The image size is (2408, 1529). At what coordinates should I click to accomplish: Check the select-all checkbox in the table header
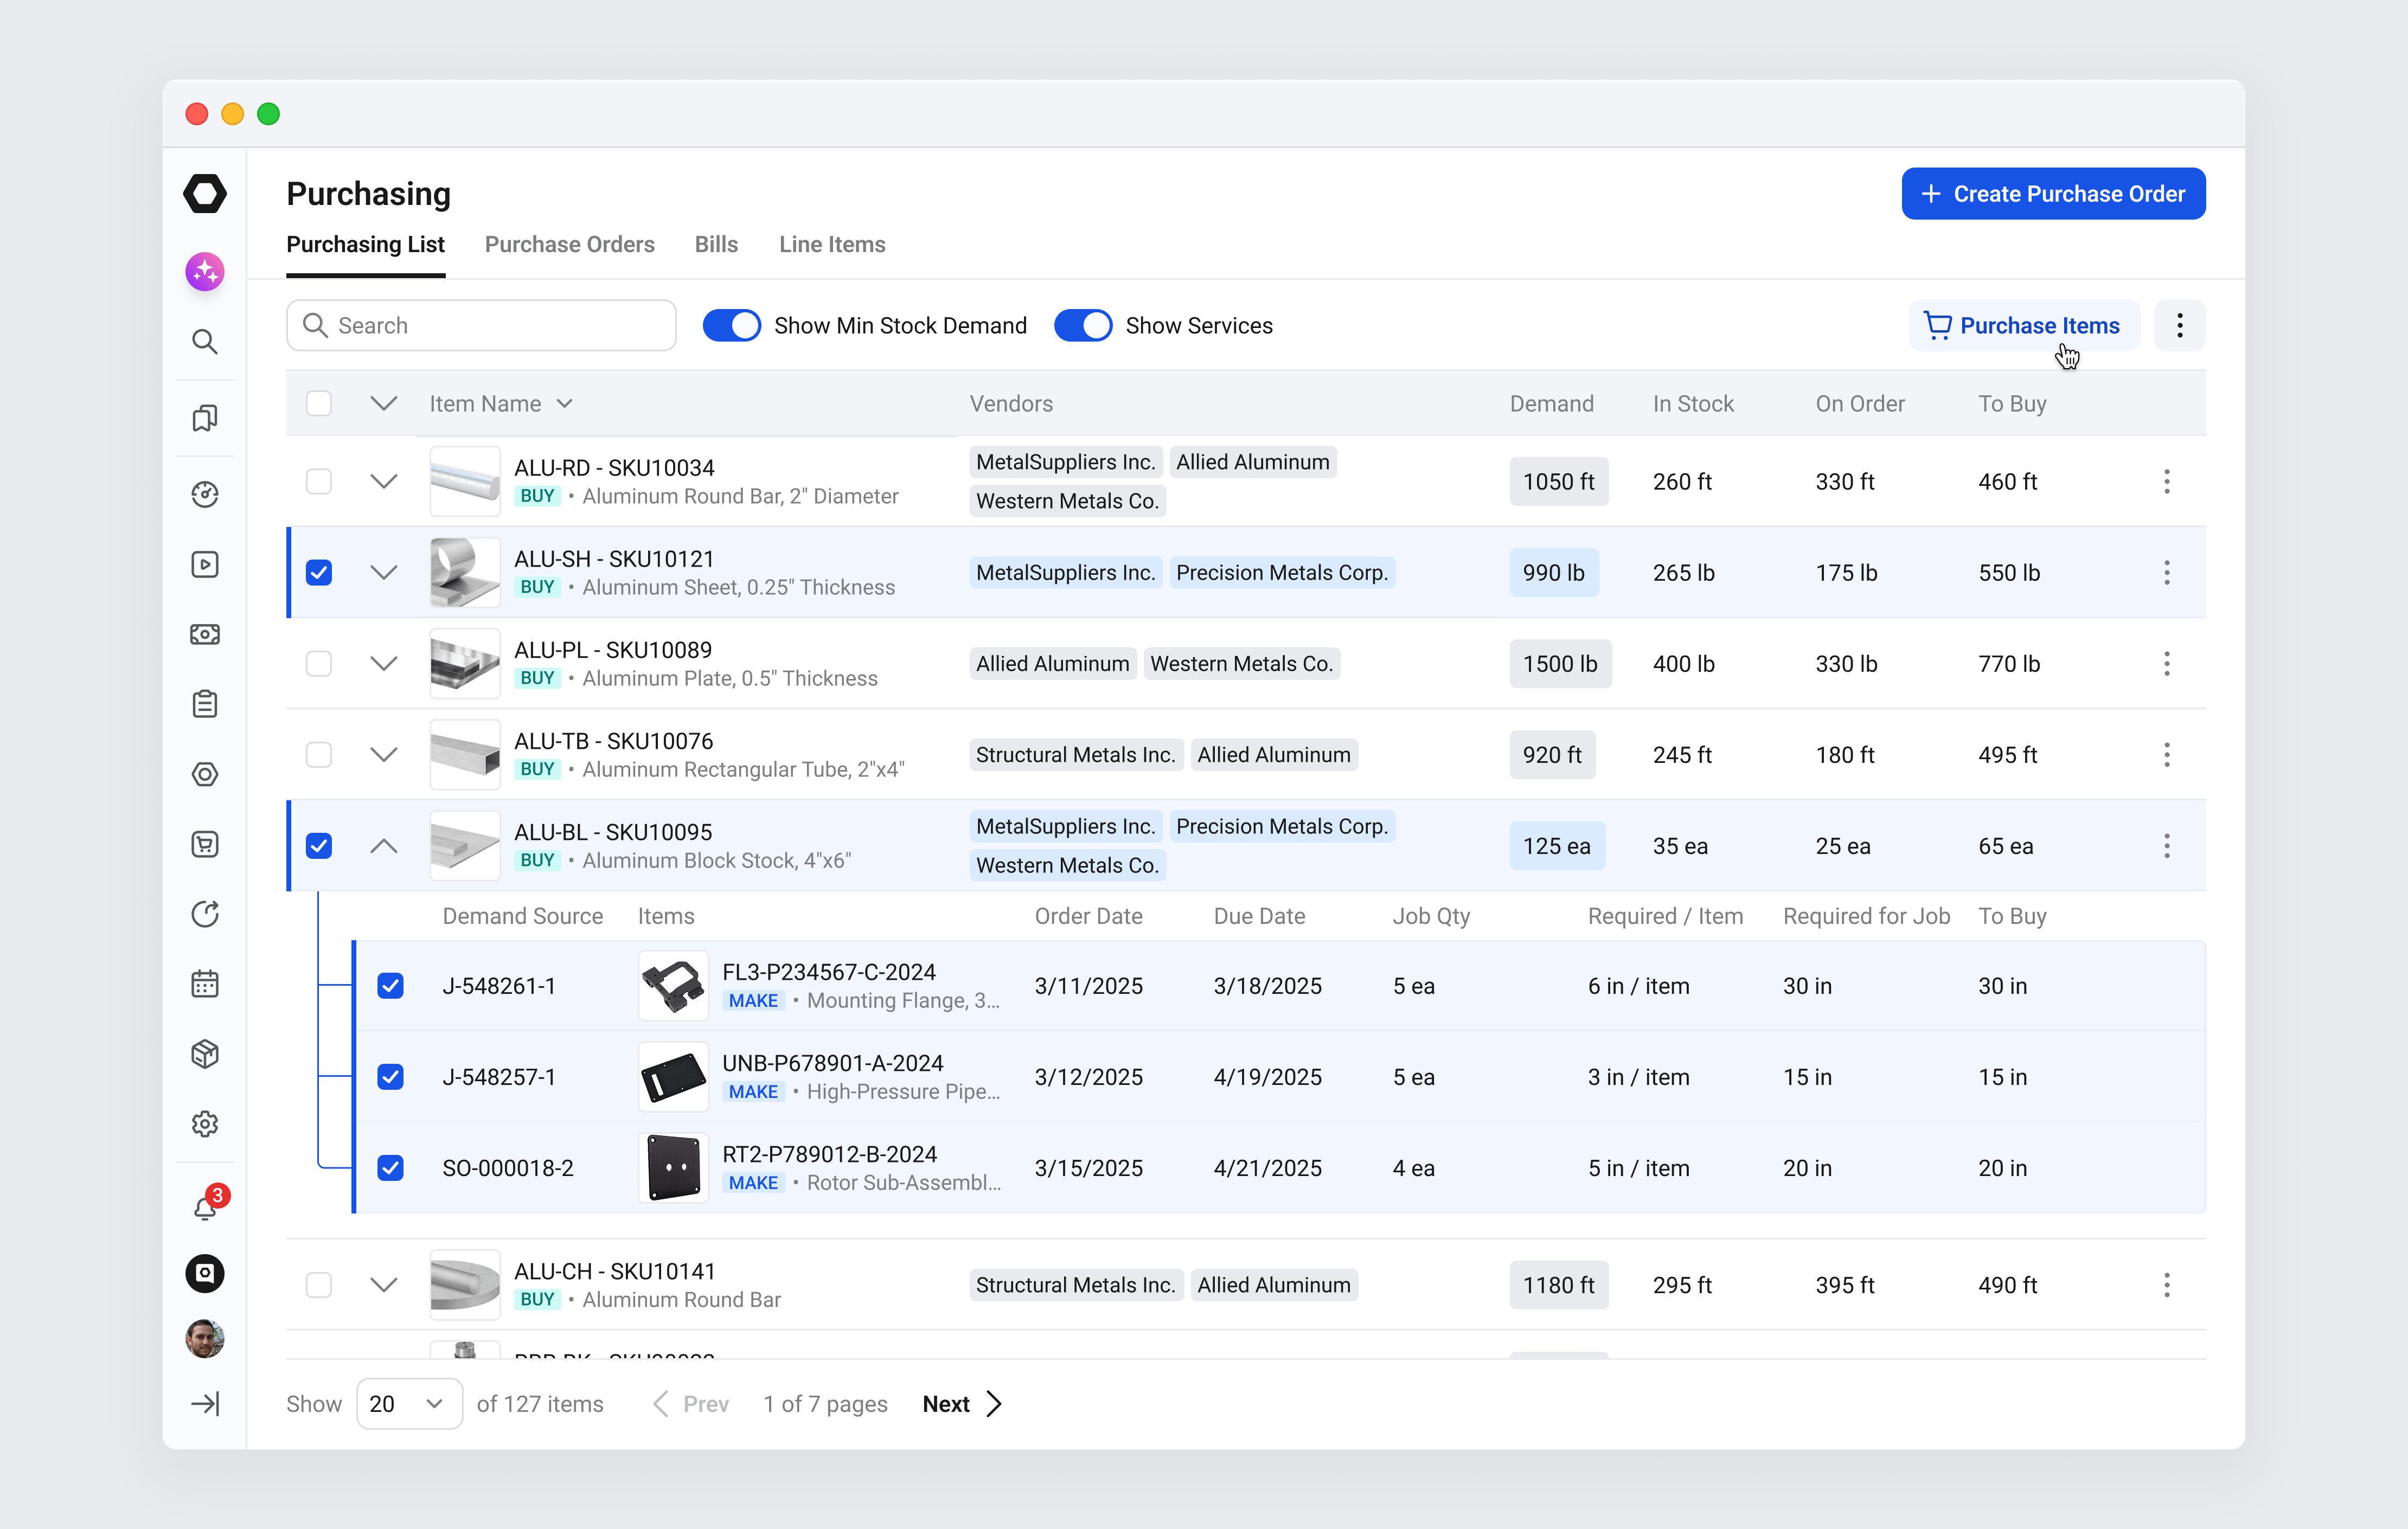[319, 403]
